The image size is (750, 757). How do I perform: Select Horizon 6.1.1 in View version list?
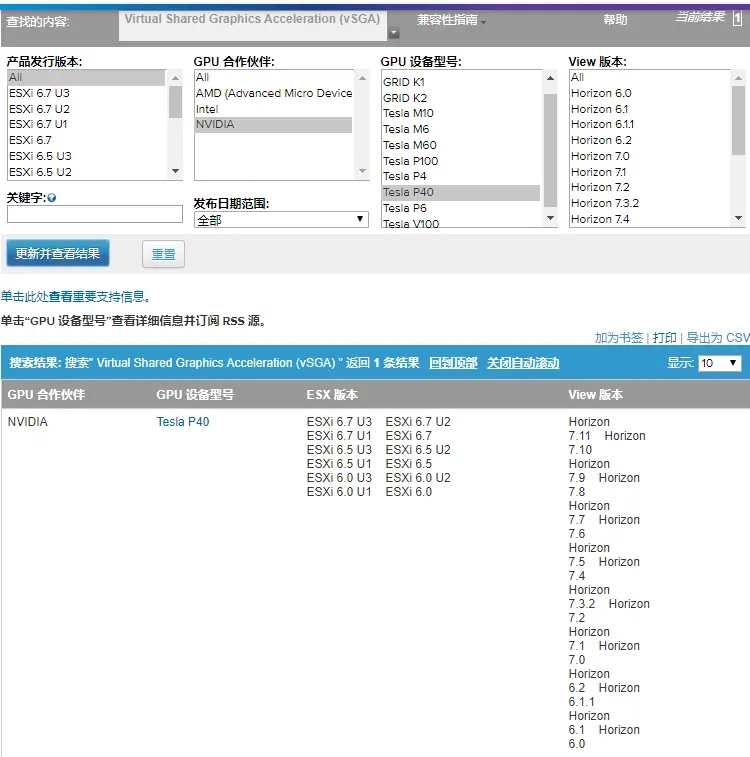[x=650, y=125]
